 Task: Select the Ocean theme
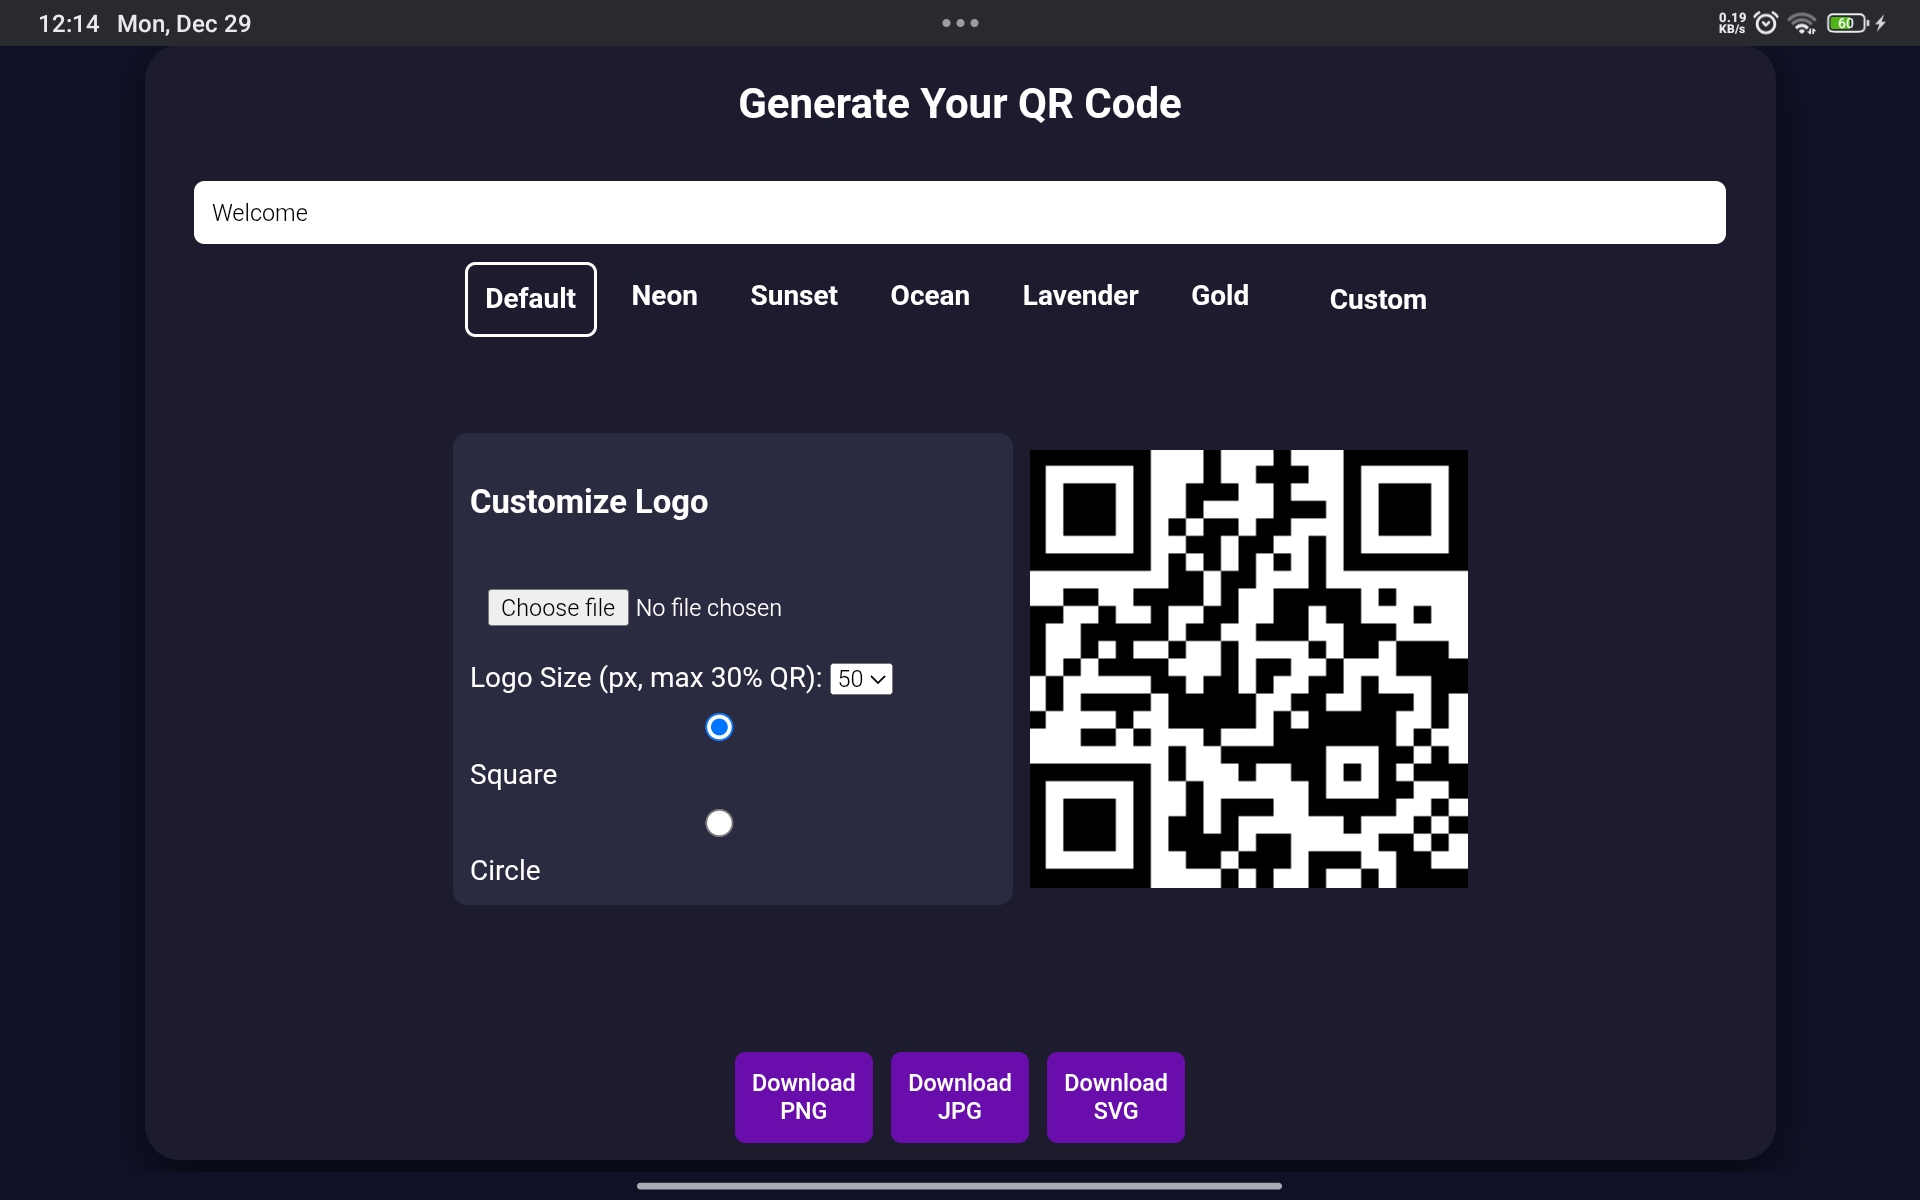coord(929,296)
